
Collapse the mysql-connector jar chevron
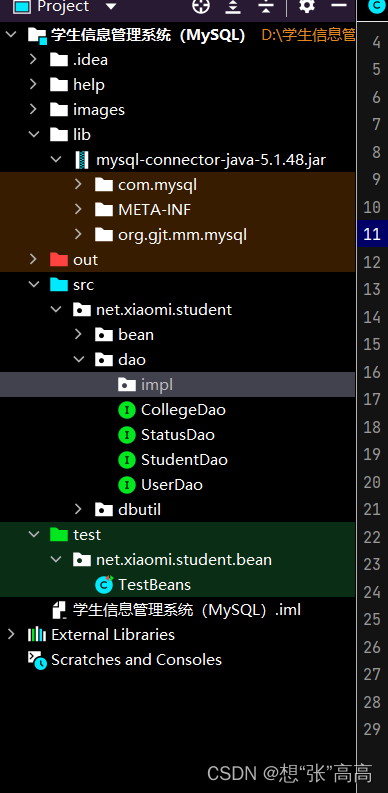click(56, 160)
